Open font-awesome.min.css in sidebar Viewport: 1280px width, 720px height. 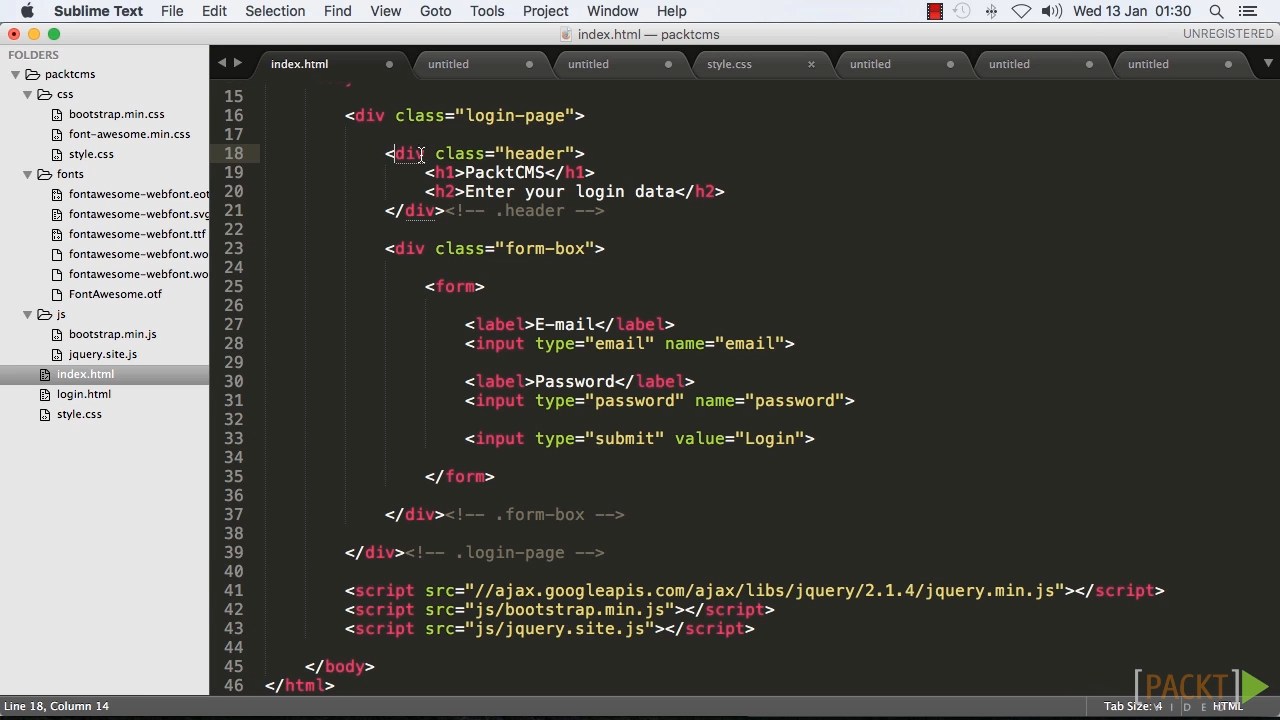click(x=129, y=134)
